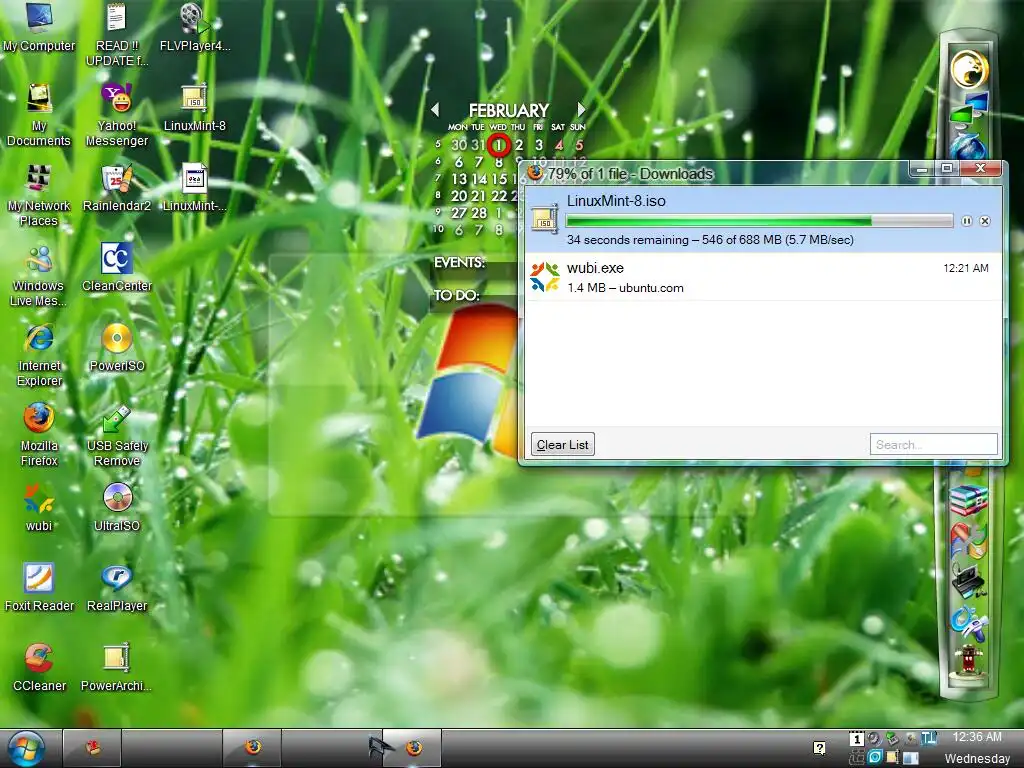Switch to the middle Firefox taskbar button
The width and height of the screenshot is (1024, 768).
tap(252, 748)
